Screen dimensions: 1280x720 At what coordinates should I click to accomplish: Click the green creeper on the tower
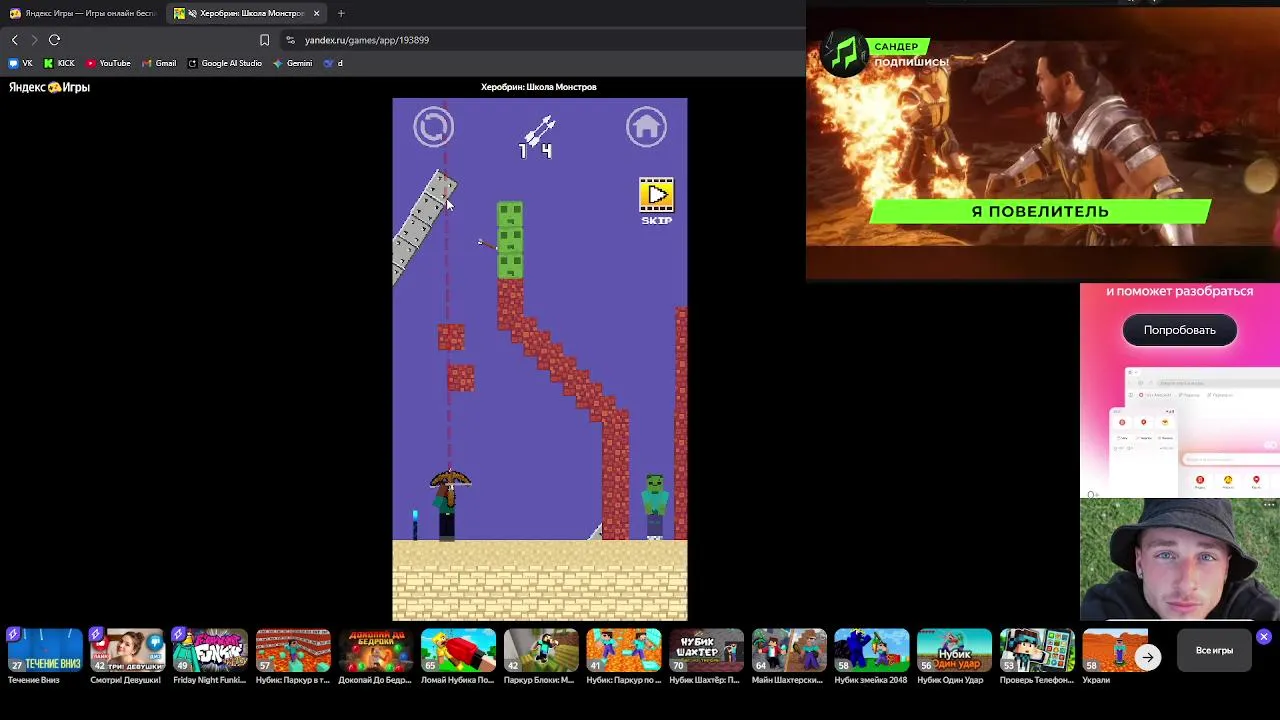pyautogui.click(x=510, y=240)
